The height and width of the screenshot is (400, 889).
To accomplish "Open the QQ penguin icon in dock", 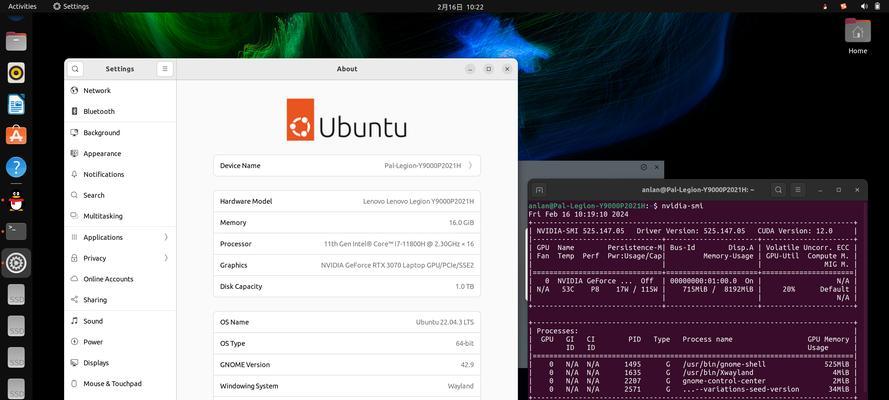I will click(x=16, y=201).
